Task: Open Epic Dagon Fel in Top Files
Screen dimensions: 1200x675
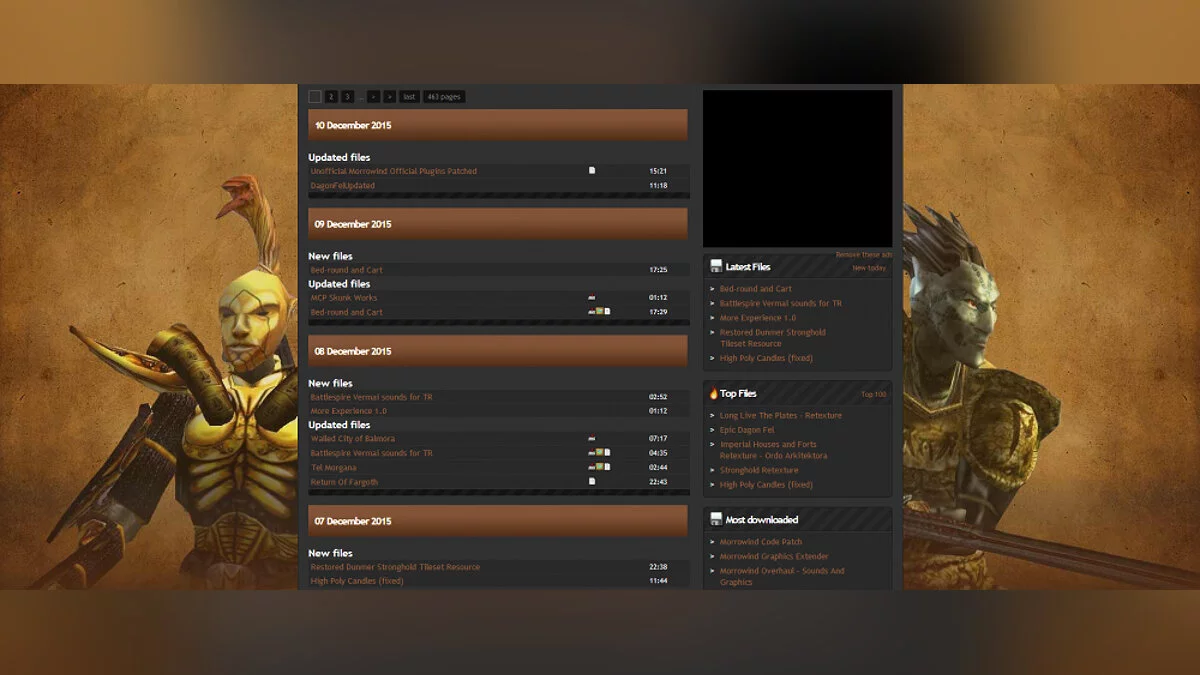Action: point(747,430)
